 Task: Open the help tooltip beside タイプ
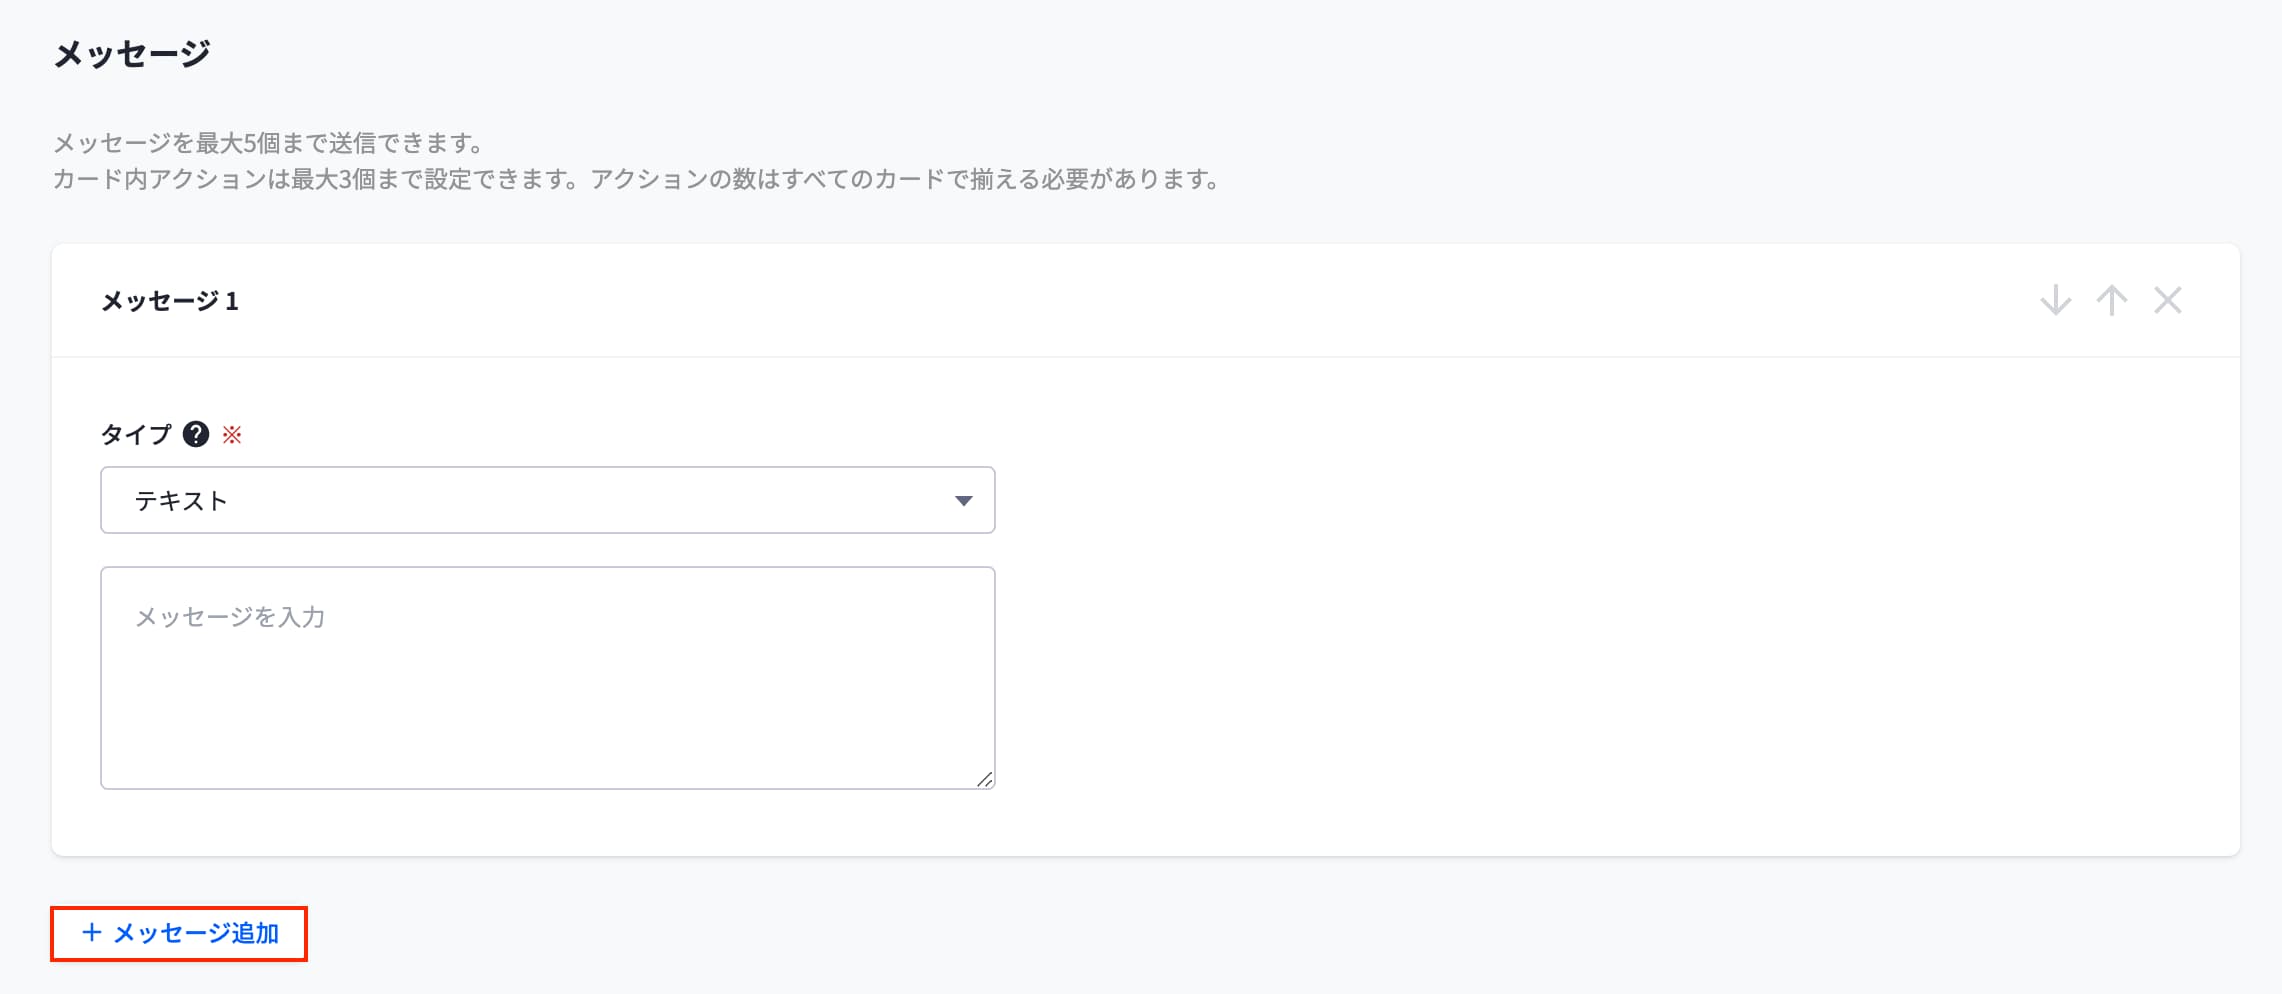tap(196, 434)
